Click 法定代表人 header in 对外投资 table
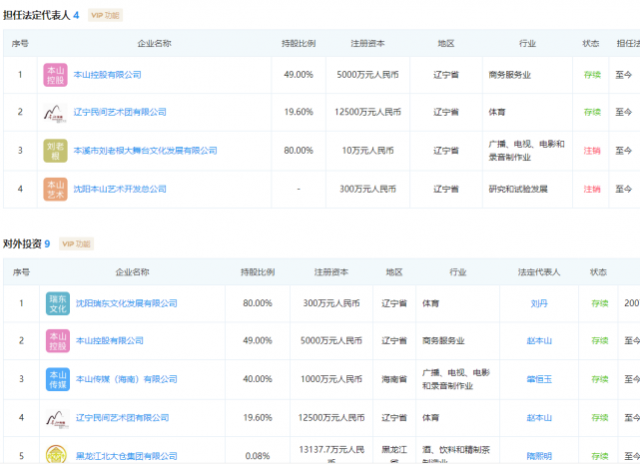 [539, 272]
